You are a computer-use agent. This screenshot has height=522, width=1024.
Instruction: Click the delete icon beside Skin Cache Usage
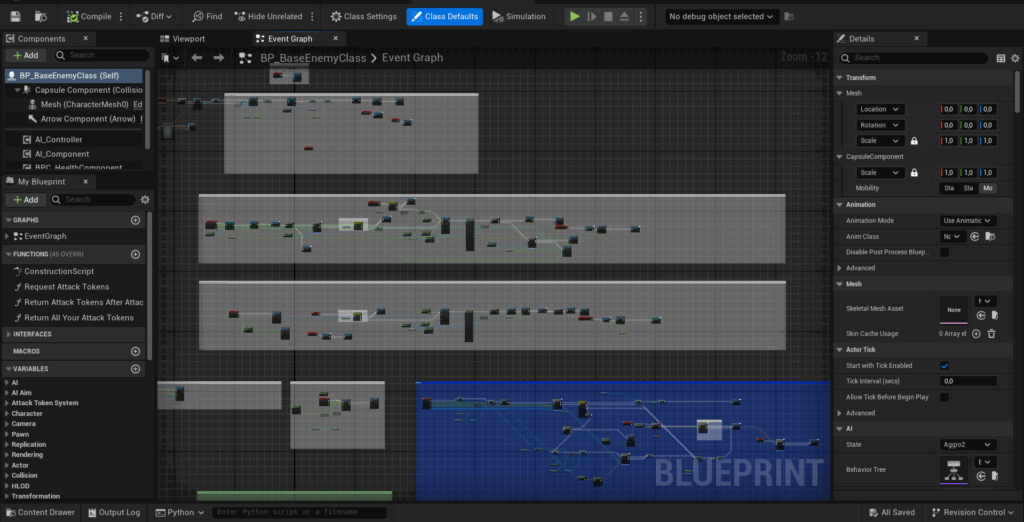click(991, 333)
